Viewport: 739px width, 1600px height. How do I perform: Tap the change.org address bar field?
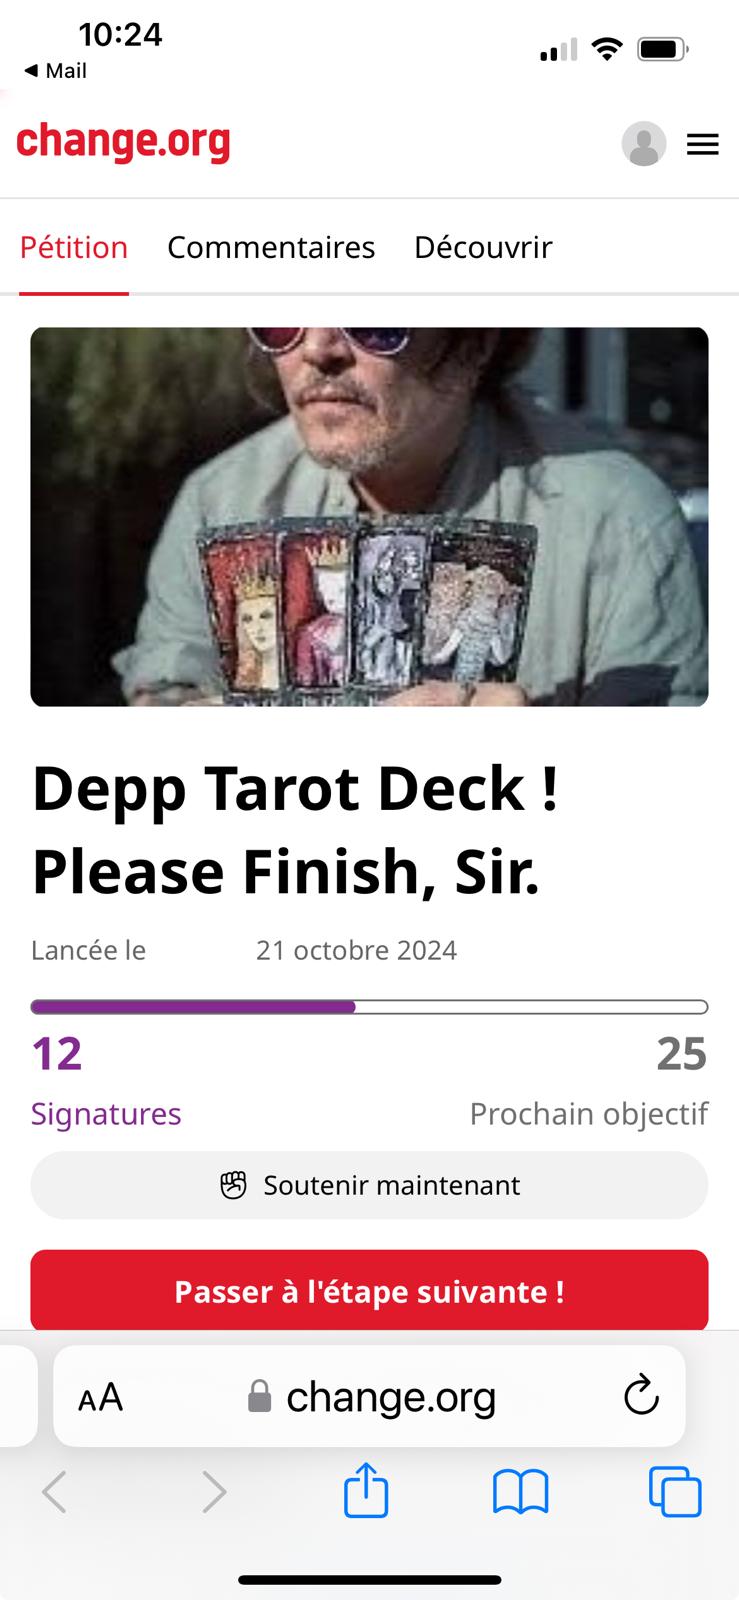(369, 1396)
